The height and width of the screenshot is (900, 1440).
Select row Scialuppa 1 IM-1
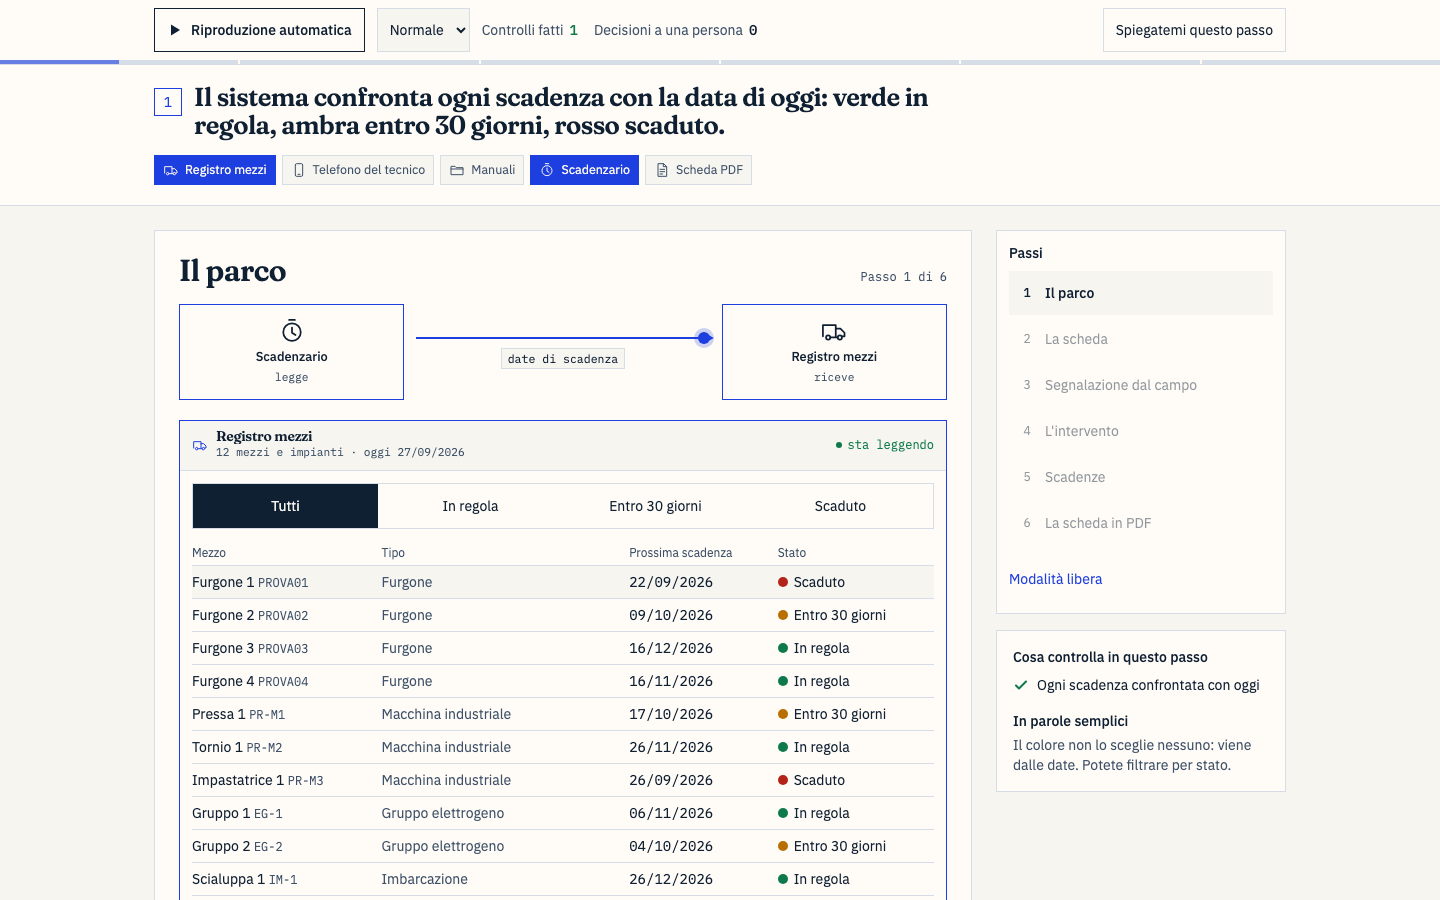(x=563, y=879)
